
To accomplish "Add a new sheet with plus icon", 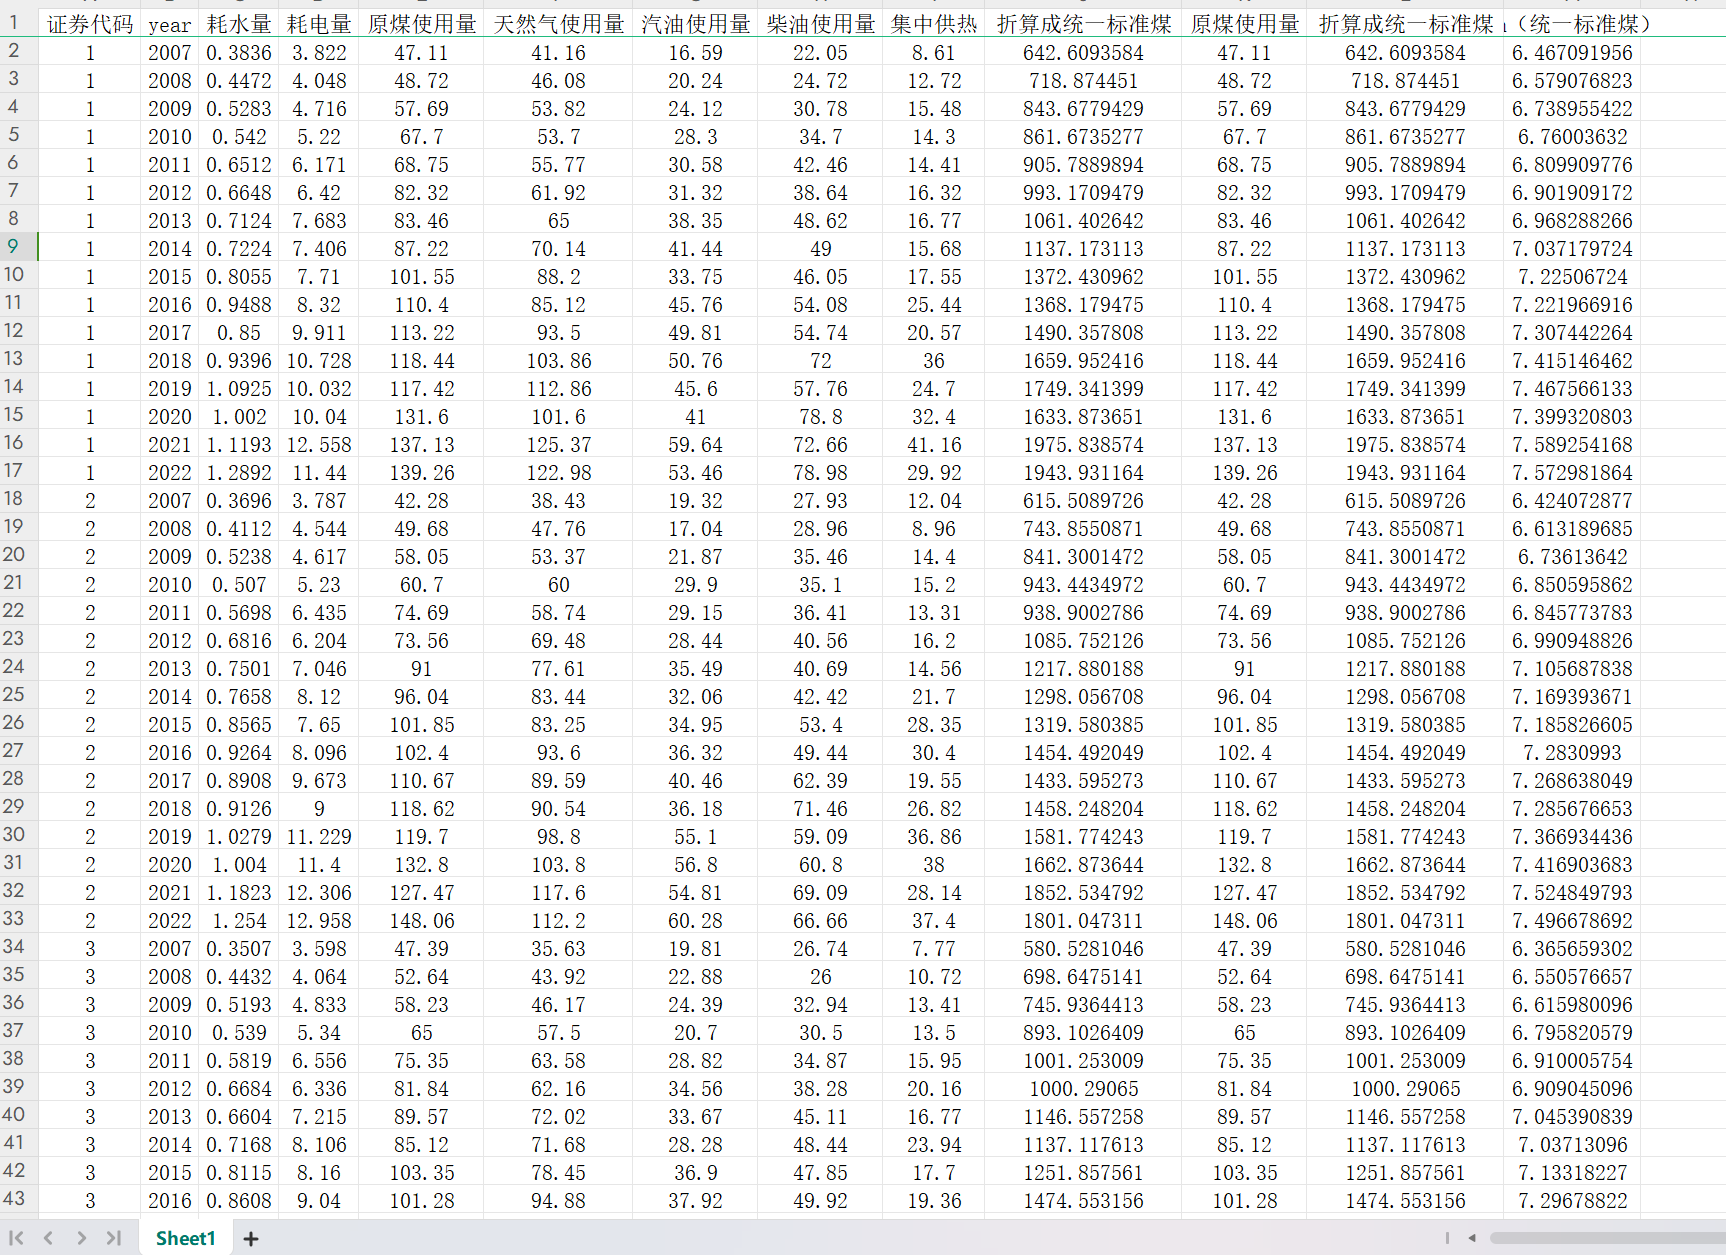I will click(251, 1239).
